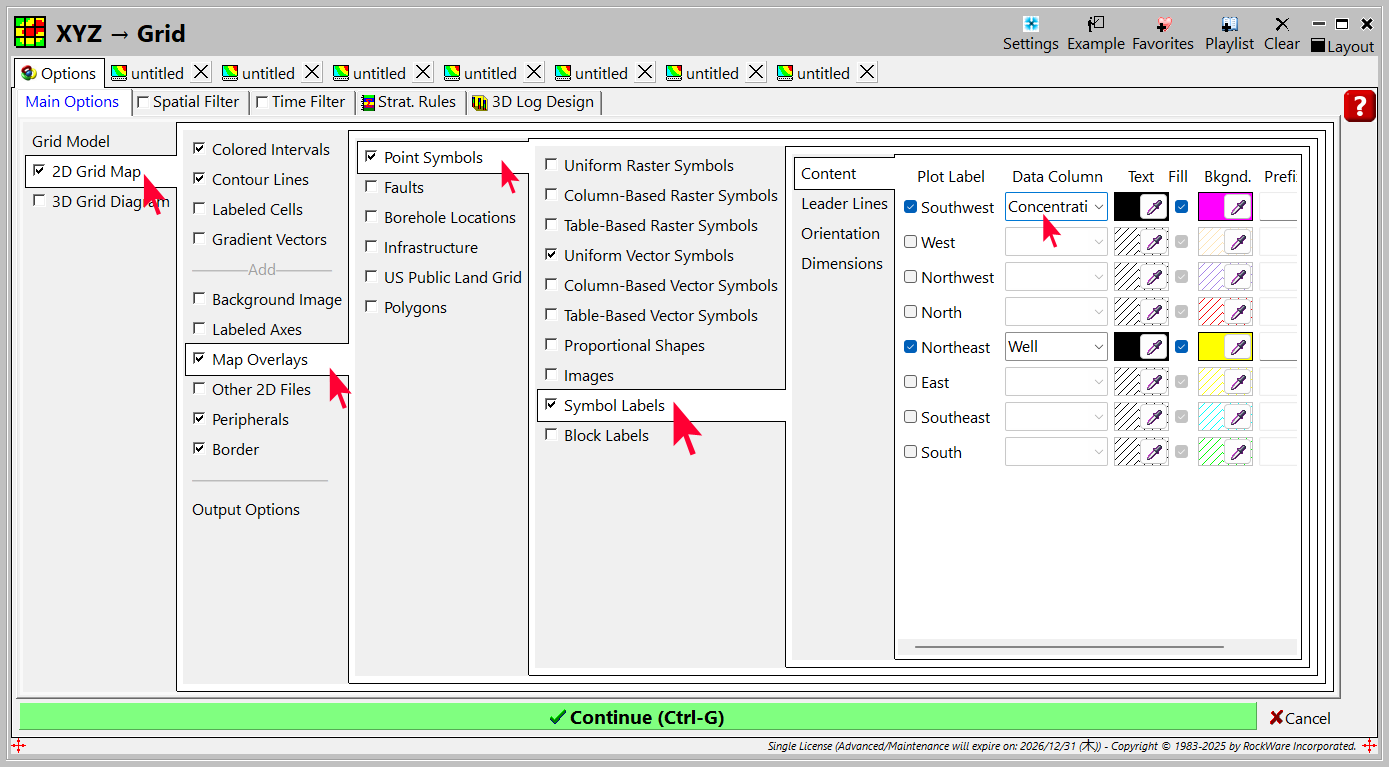Screen dimensions: 1389x767
Task: Click the Cancel button
Action: (1299, 718)
